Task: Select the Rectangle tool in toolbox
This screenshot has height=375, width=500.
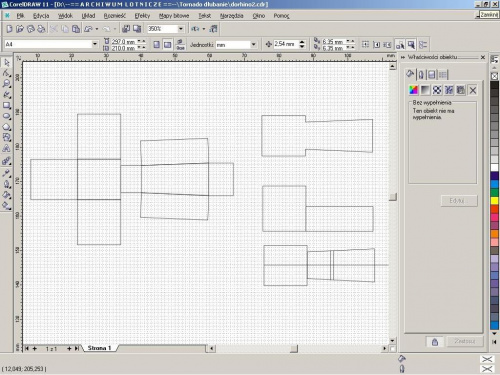Action: click(x=7, y=105)
